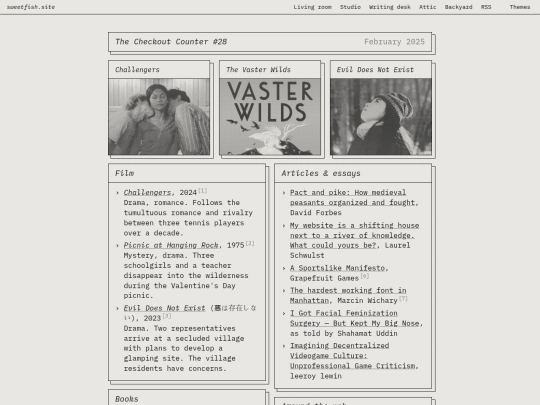Open the Picnic at Hanging Rock link
The height and width of the screenshot is (405, 540).
coord(171,245)
